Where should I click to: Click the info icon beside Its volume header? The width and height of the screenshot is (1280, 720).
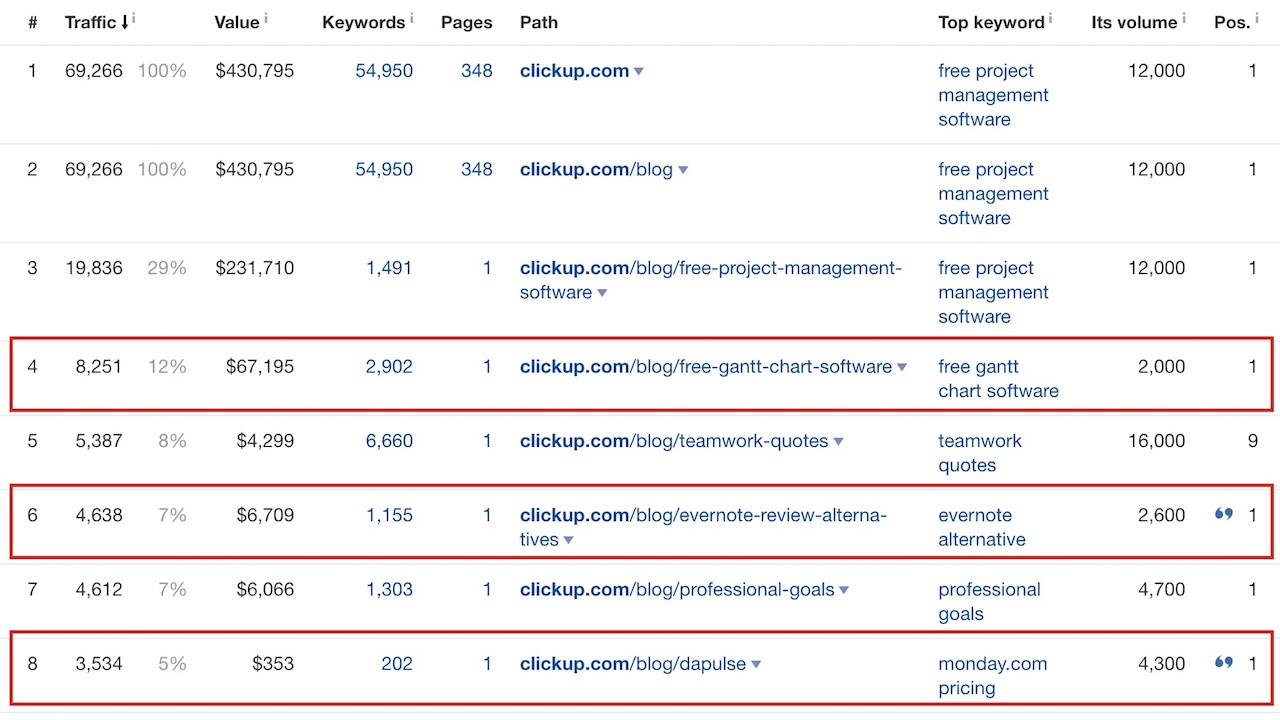click(1184, 18)
